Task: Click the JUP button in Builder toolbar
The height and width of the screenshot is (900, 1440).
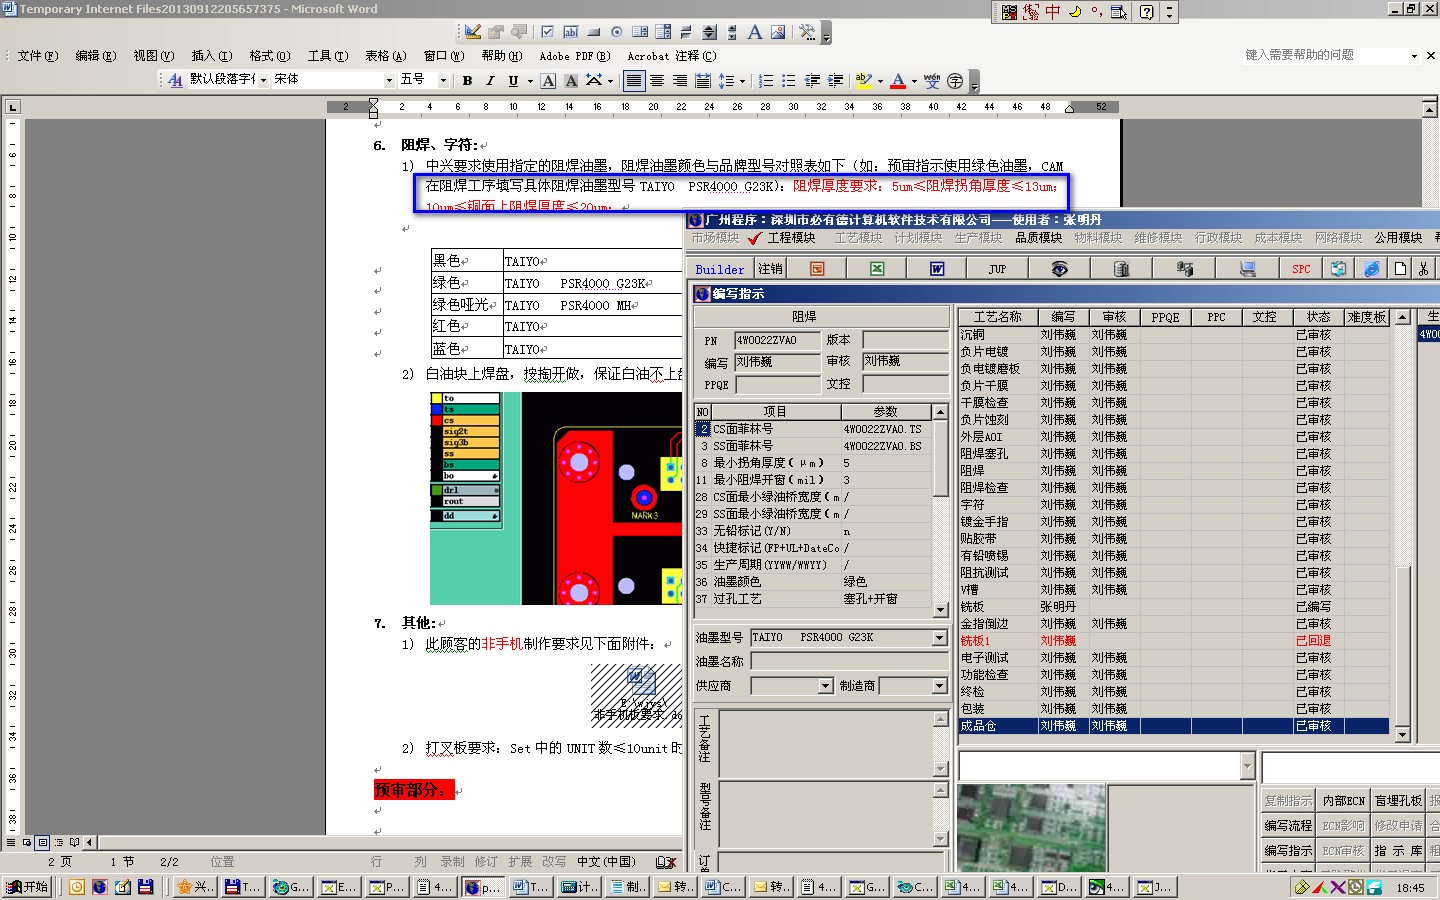Action: point(997,269)
